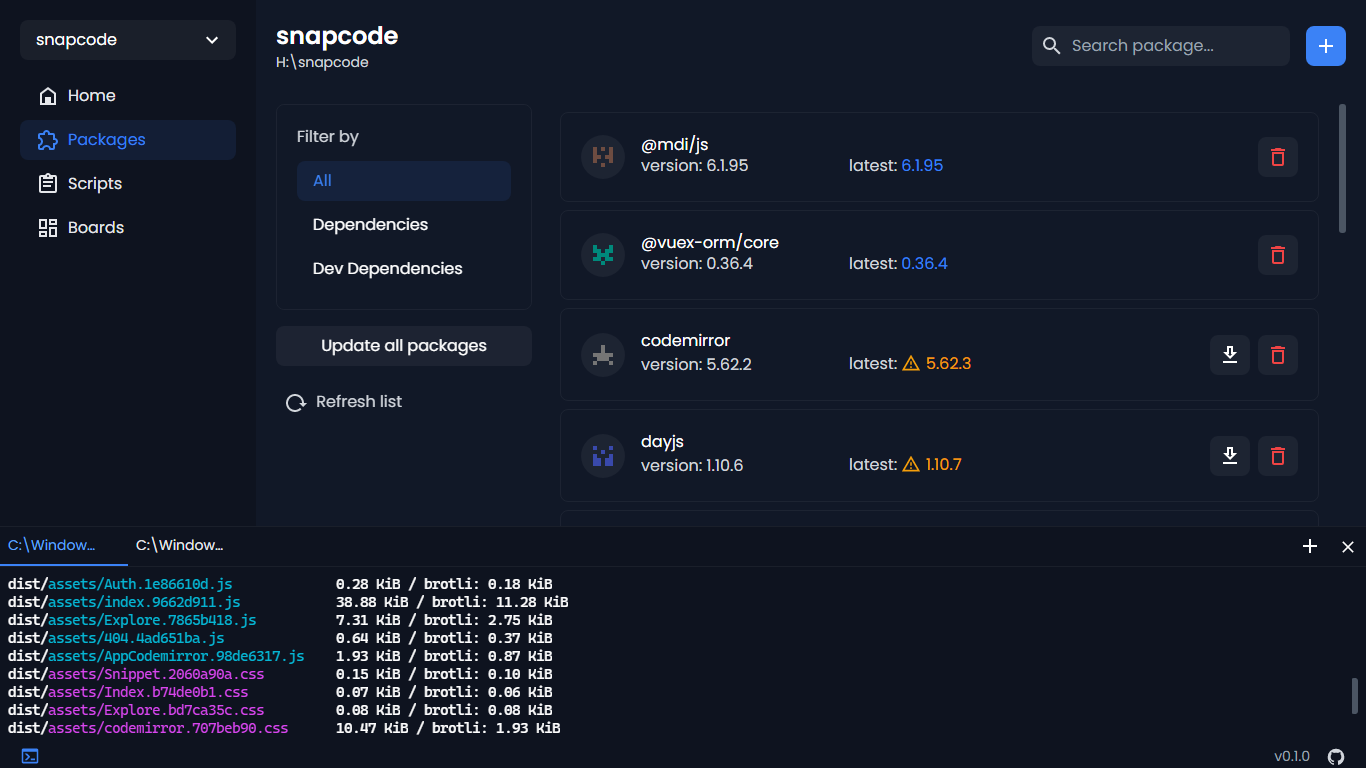
Task: Delete the @mdi/js package
Action: 1278,157
